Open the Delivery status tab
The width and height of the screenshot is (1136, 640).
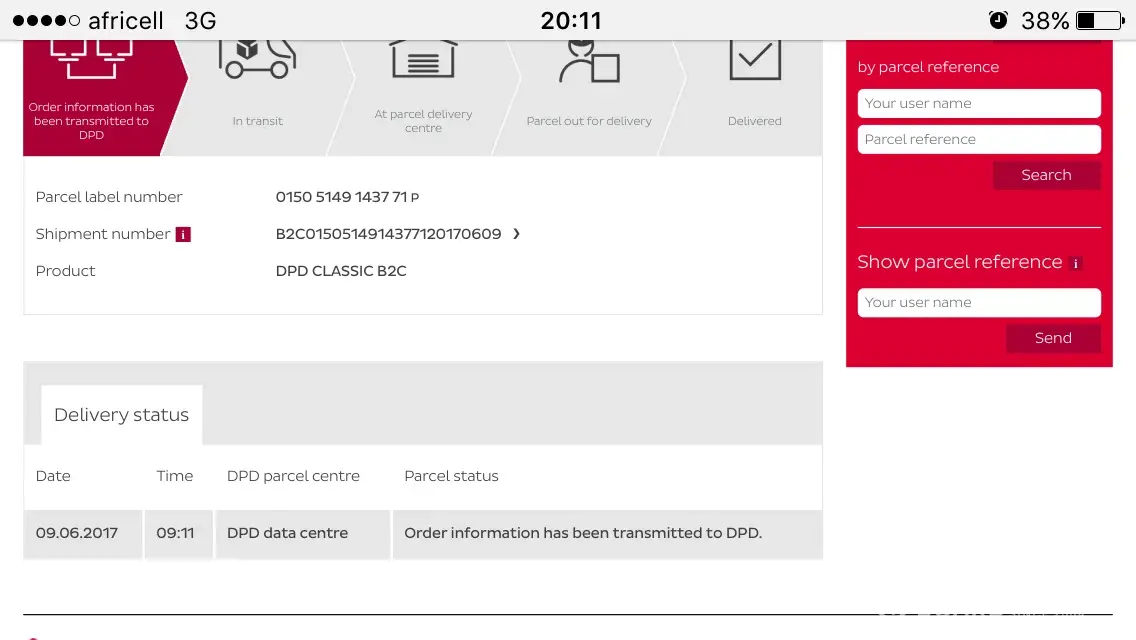(122, 415)
